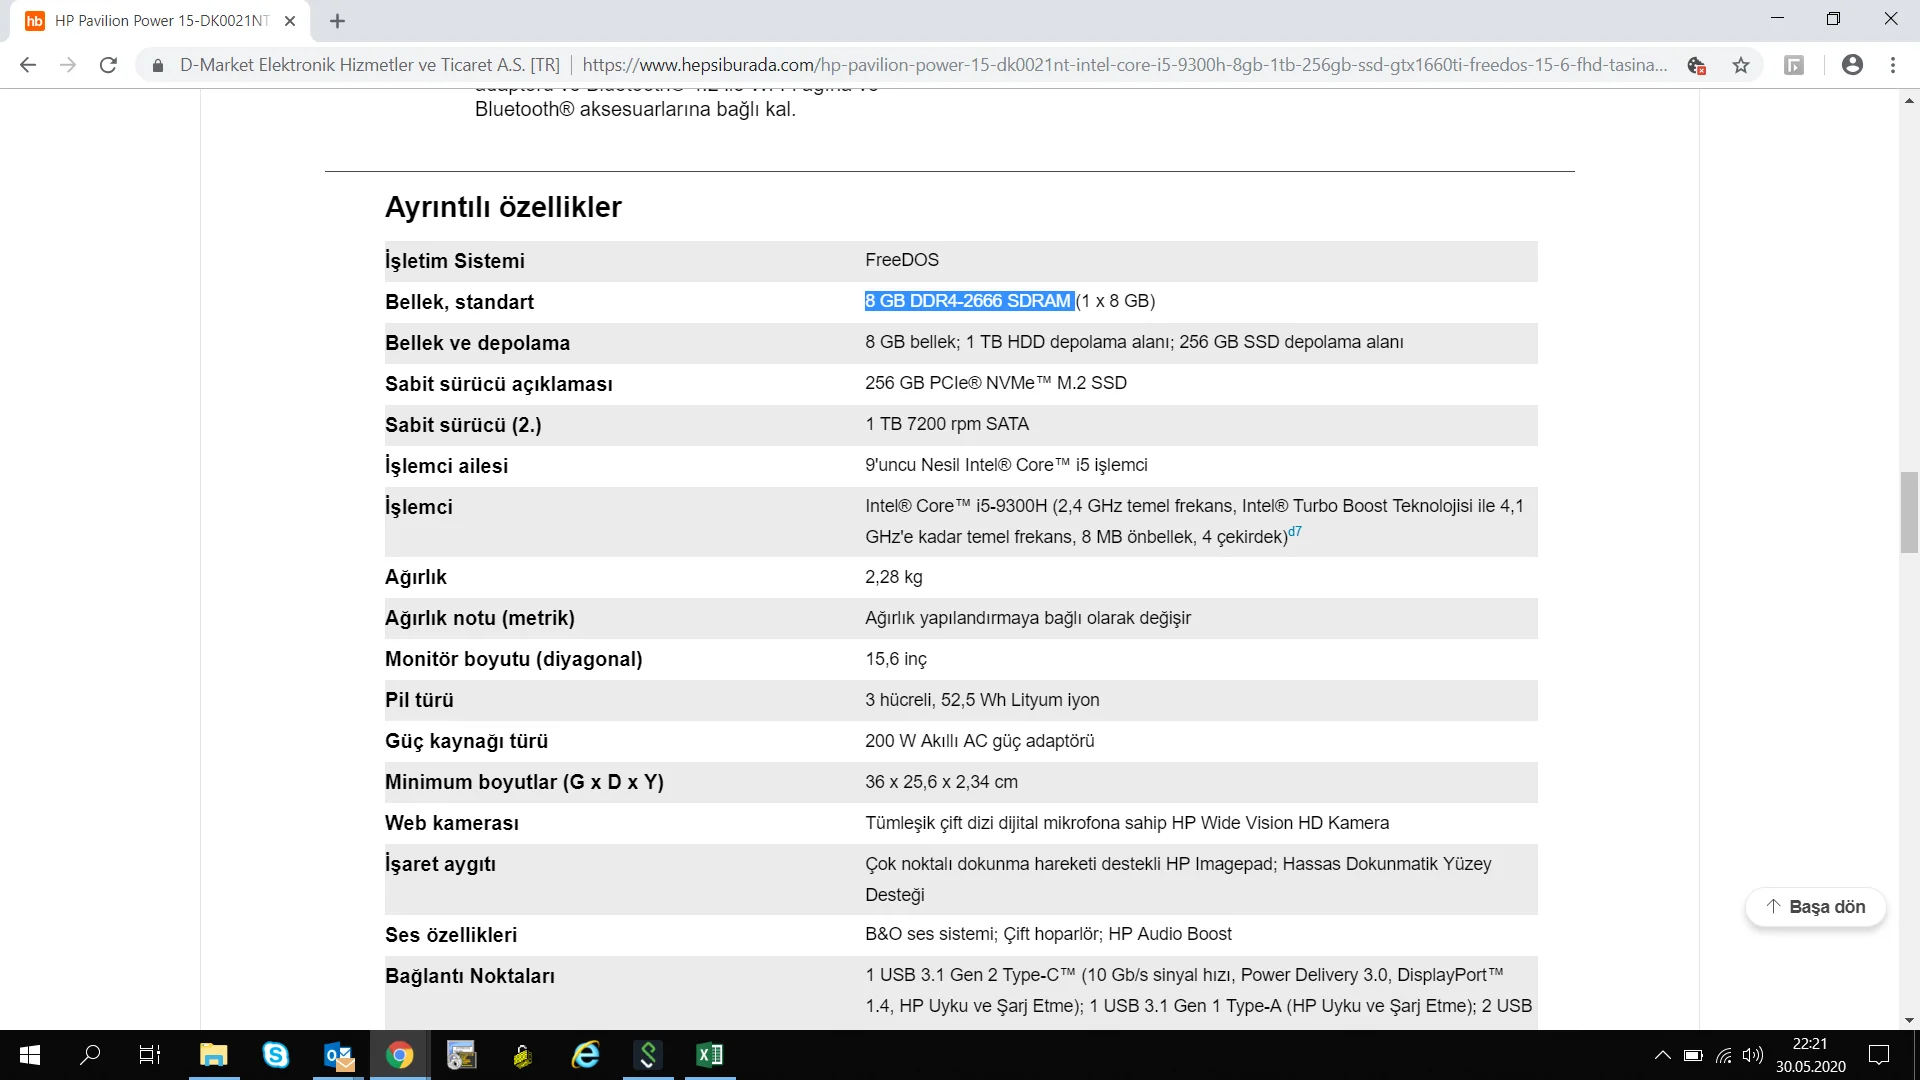
Task: Open the Chrome profile account icon
Action: [x=1852, y=65]
